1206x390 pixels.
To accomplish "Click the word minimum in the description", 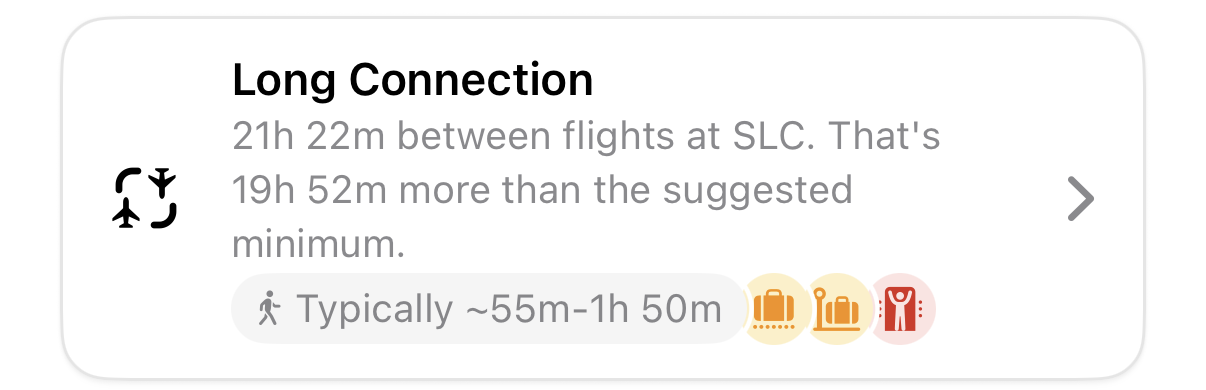I will (x=318, y=245).
